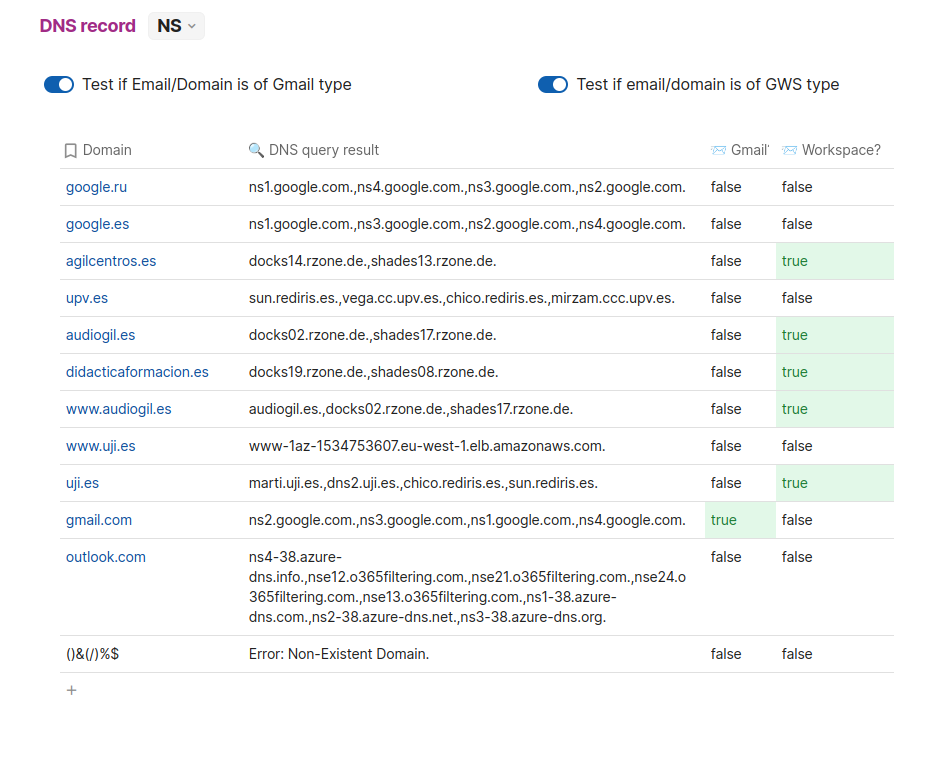Click the DNS query result column header

(324, 150)
